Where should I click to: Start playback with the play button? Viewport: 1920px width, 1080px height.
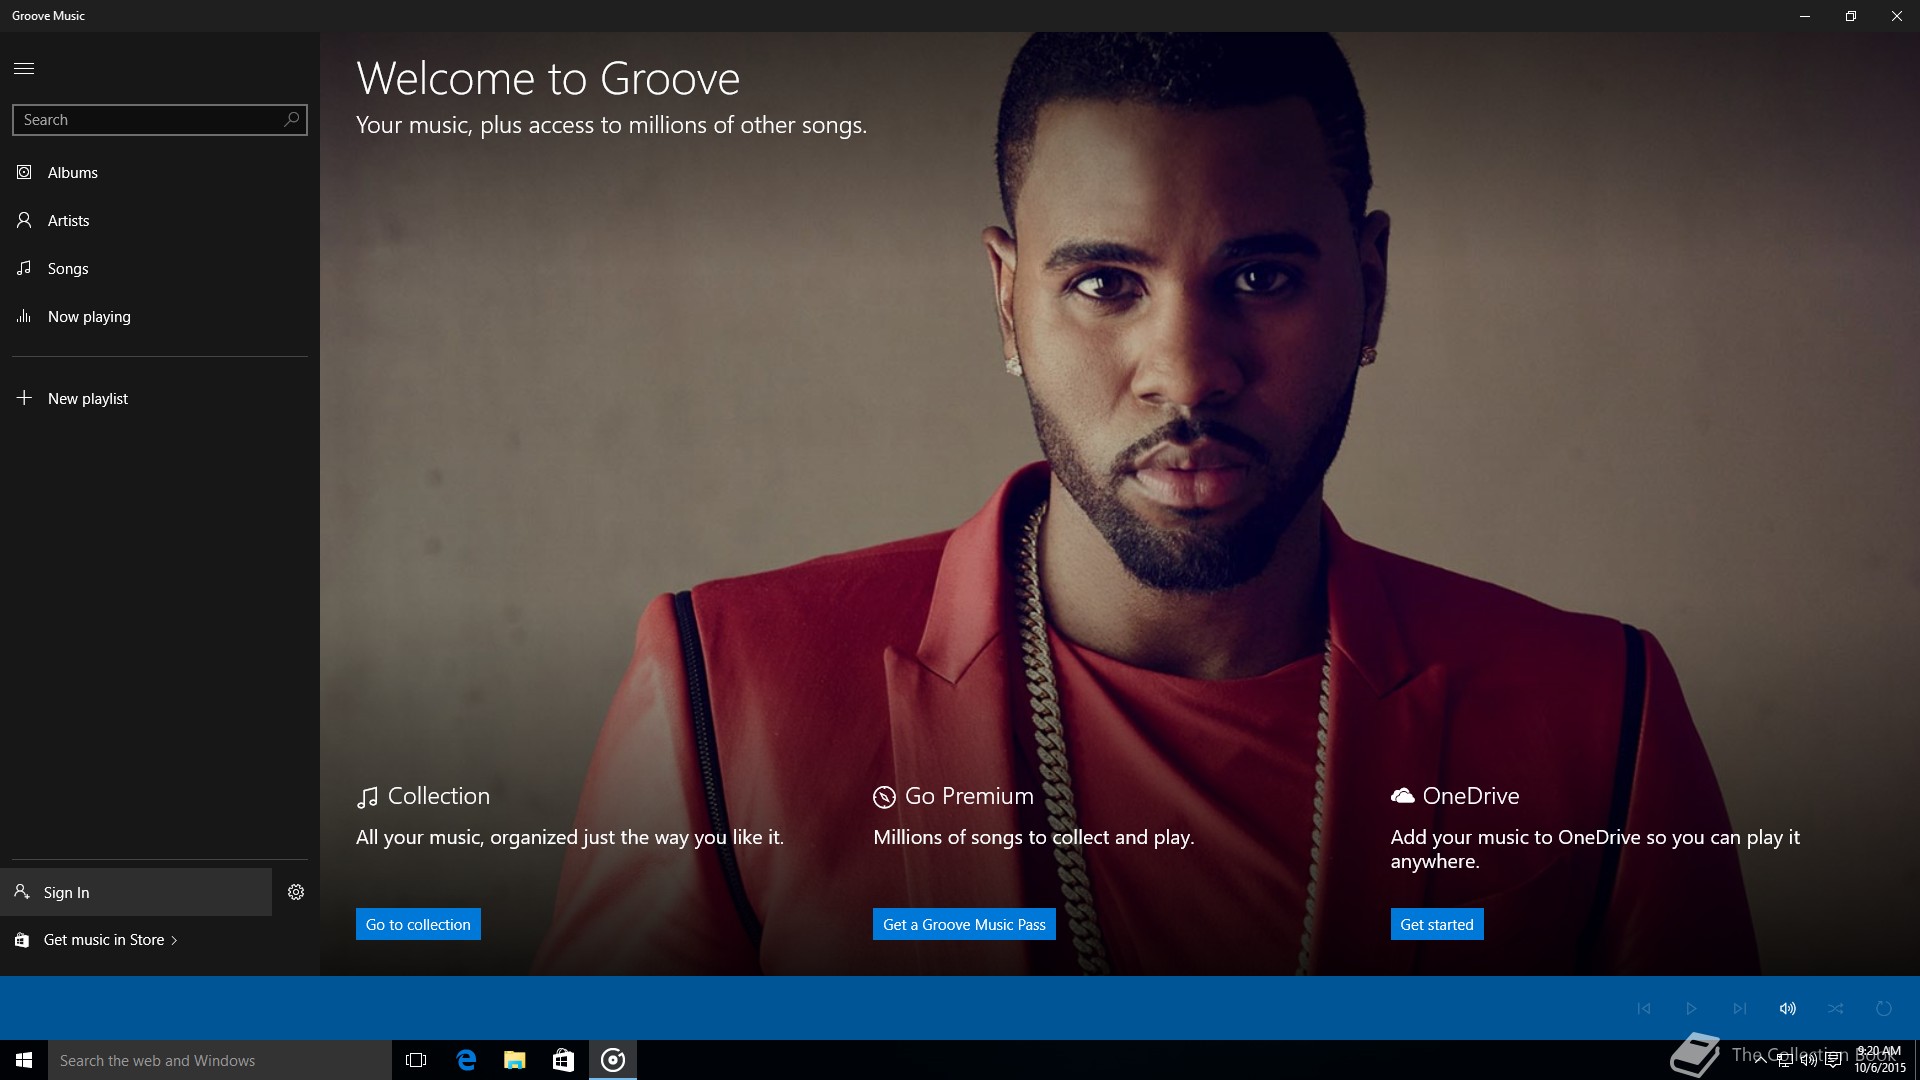1692,1008
